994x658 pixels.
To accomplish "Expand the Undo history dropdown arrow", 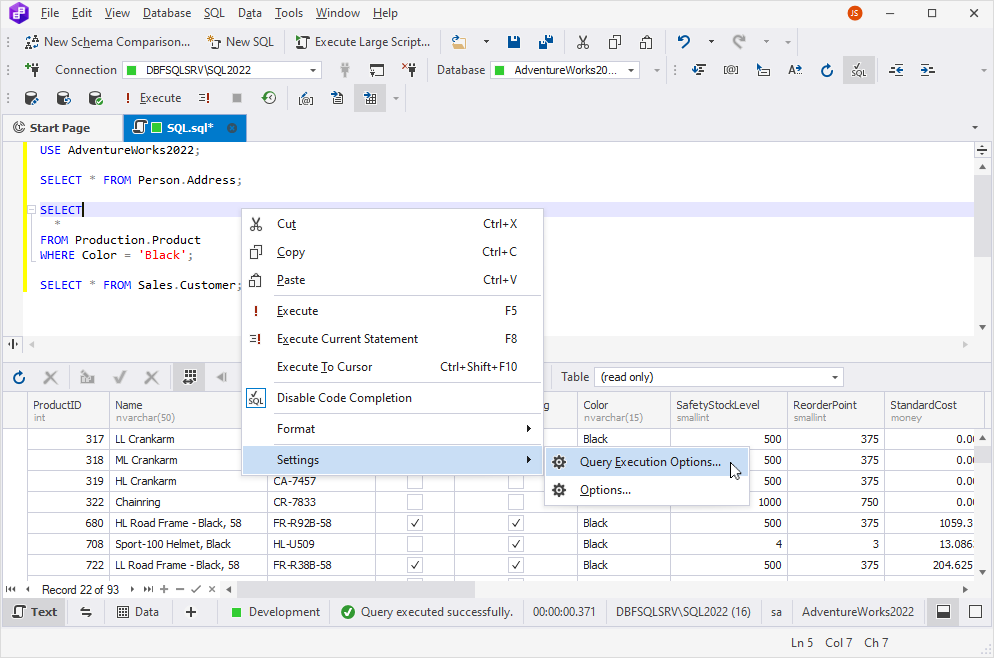I will pos(711,42).
